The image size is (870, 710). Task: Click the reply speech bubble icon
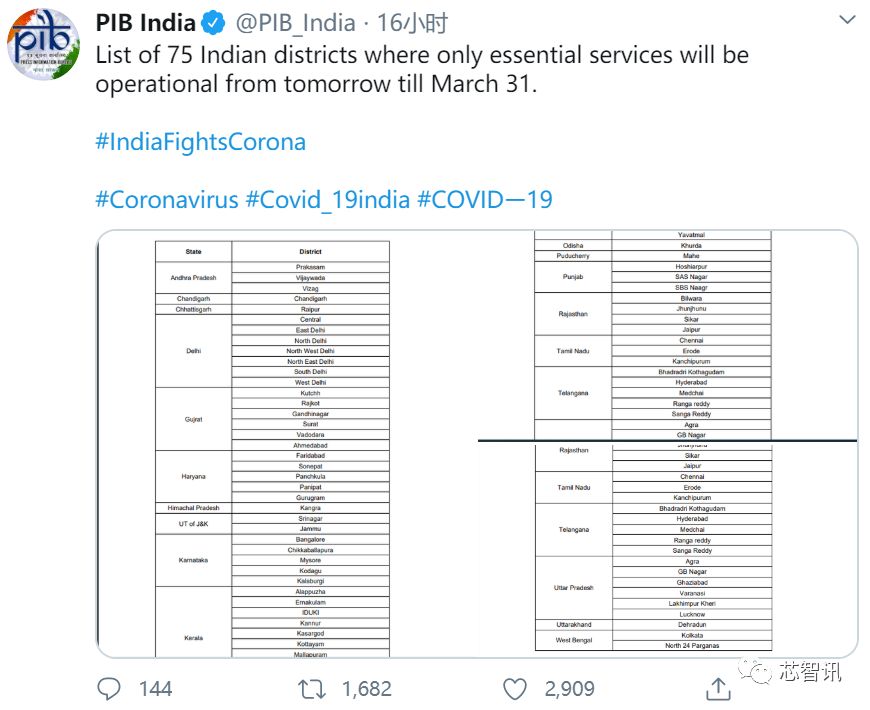tap(109, 688)
